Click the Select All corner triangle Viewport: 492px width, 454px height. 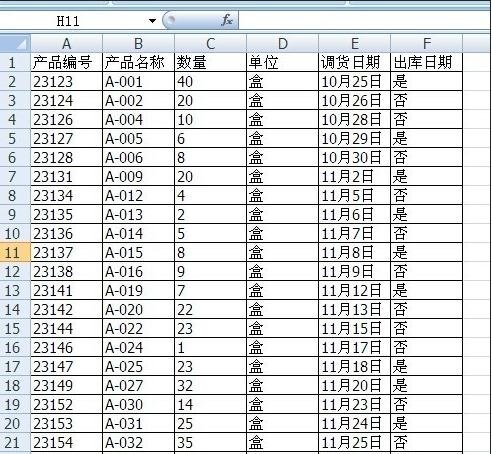pos(15,44)
